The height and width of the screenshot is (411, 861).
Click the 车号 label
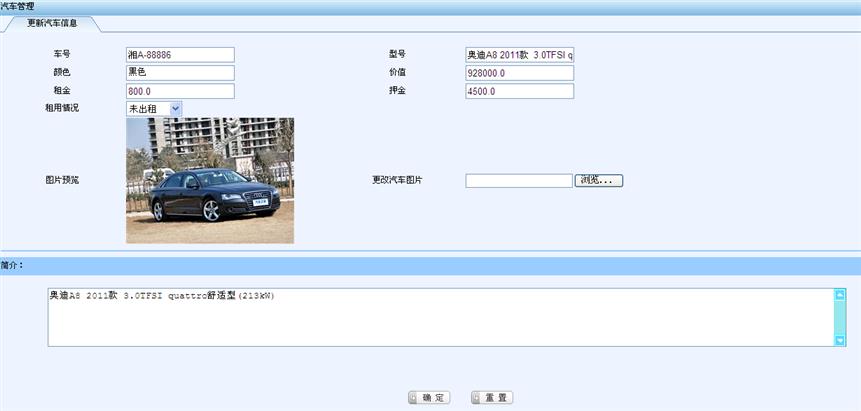click(x=62, y=54)
